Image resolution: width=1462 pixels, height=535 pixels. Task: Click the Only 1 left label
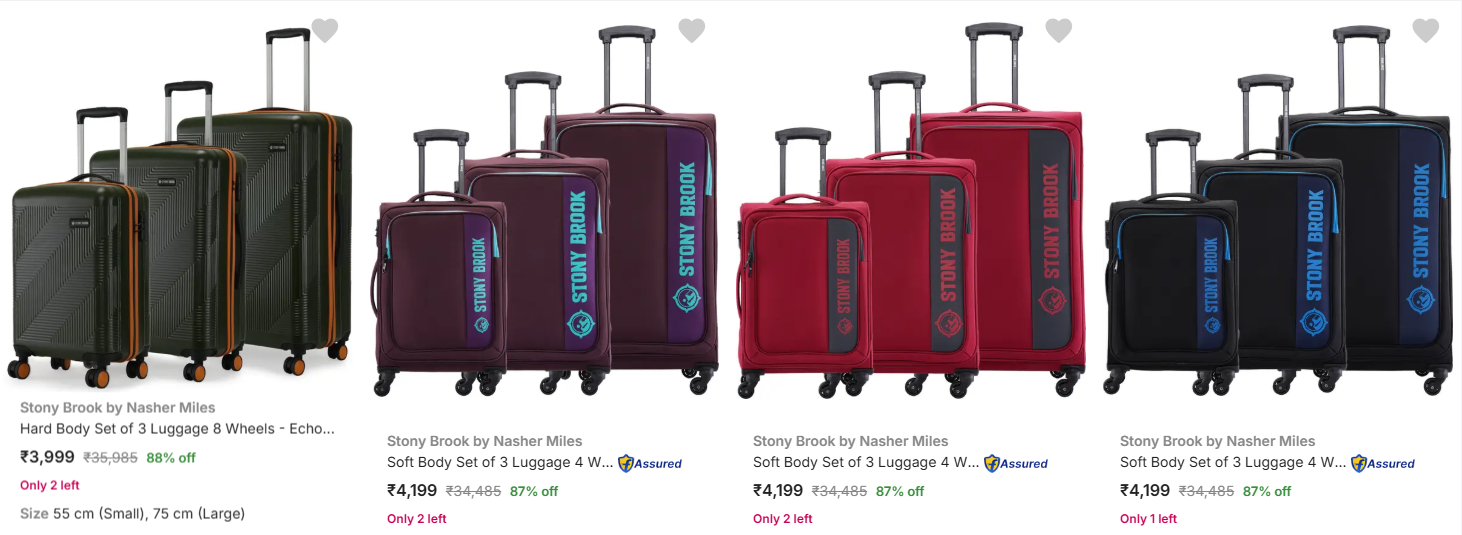tap(1148, 519)
